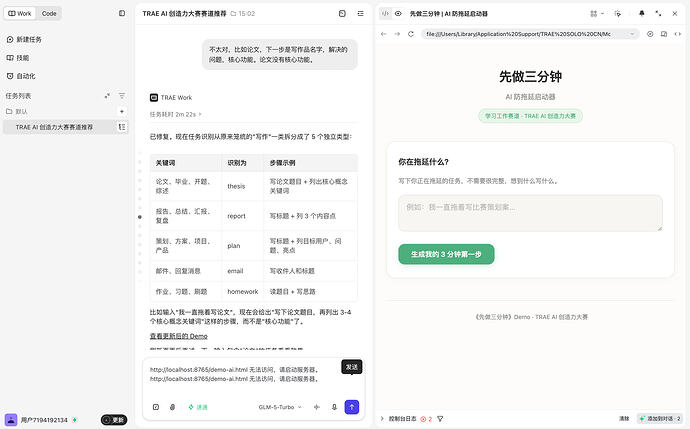Reload the preview page
The height and width of the screenshot is (429, 690).
tap(411, 34)
